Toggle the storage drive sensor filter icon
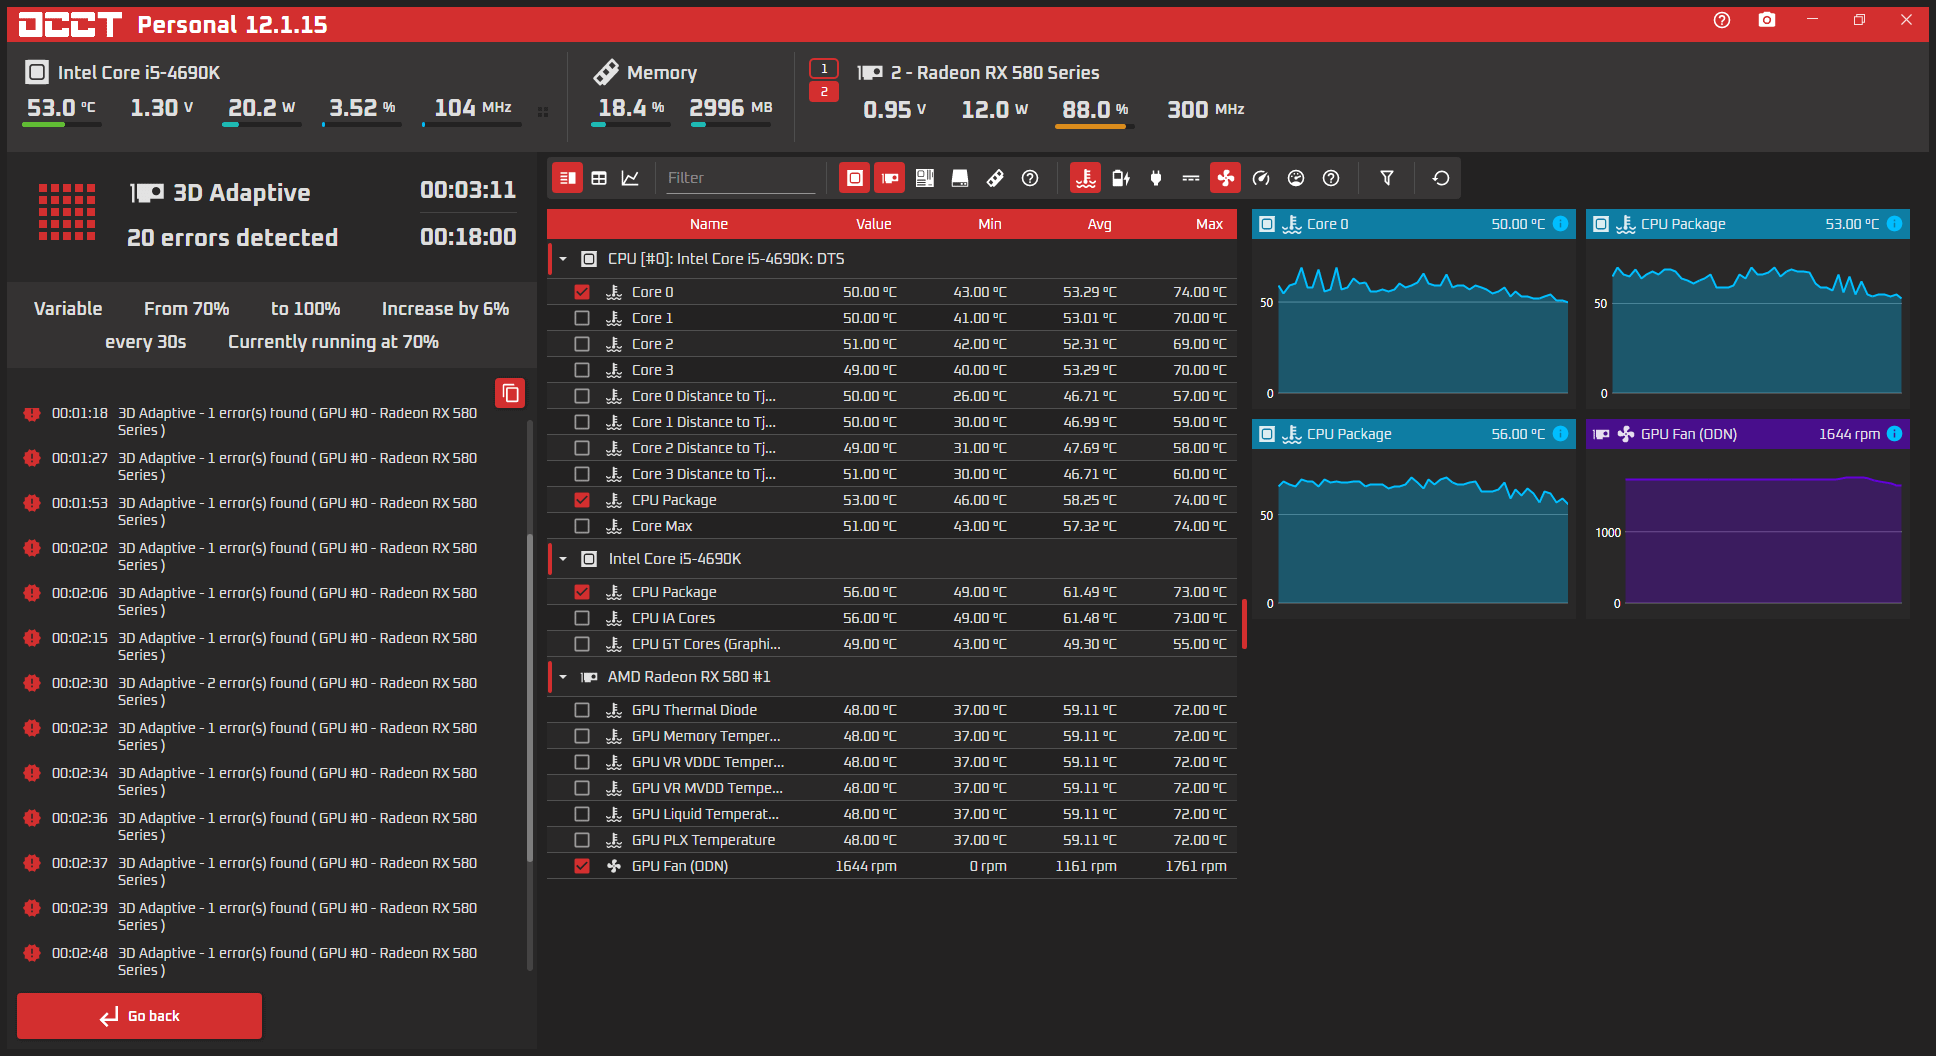The width and height of the screenshot is (1936, 1056). pyautogui.click(x=960, y=178)
